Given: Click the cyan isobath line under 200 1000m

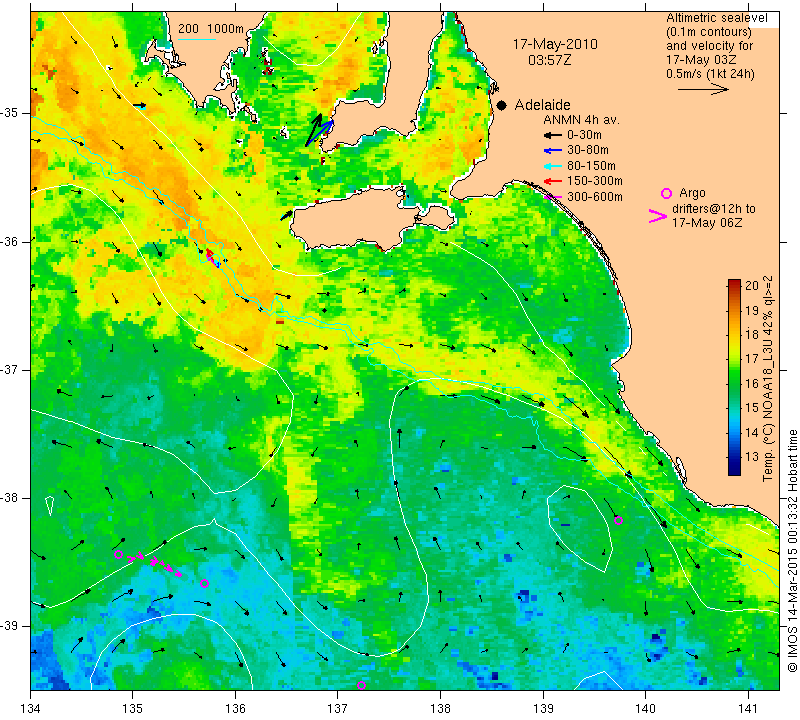Looking at the screenshot, I should (196, 39).
